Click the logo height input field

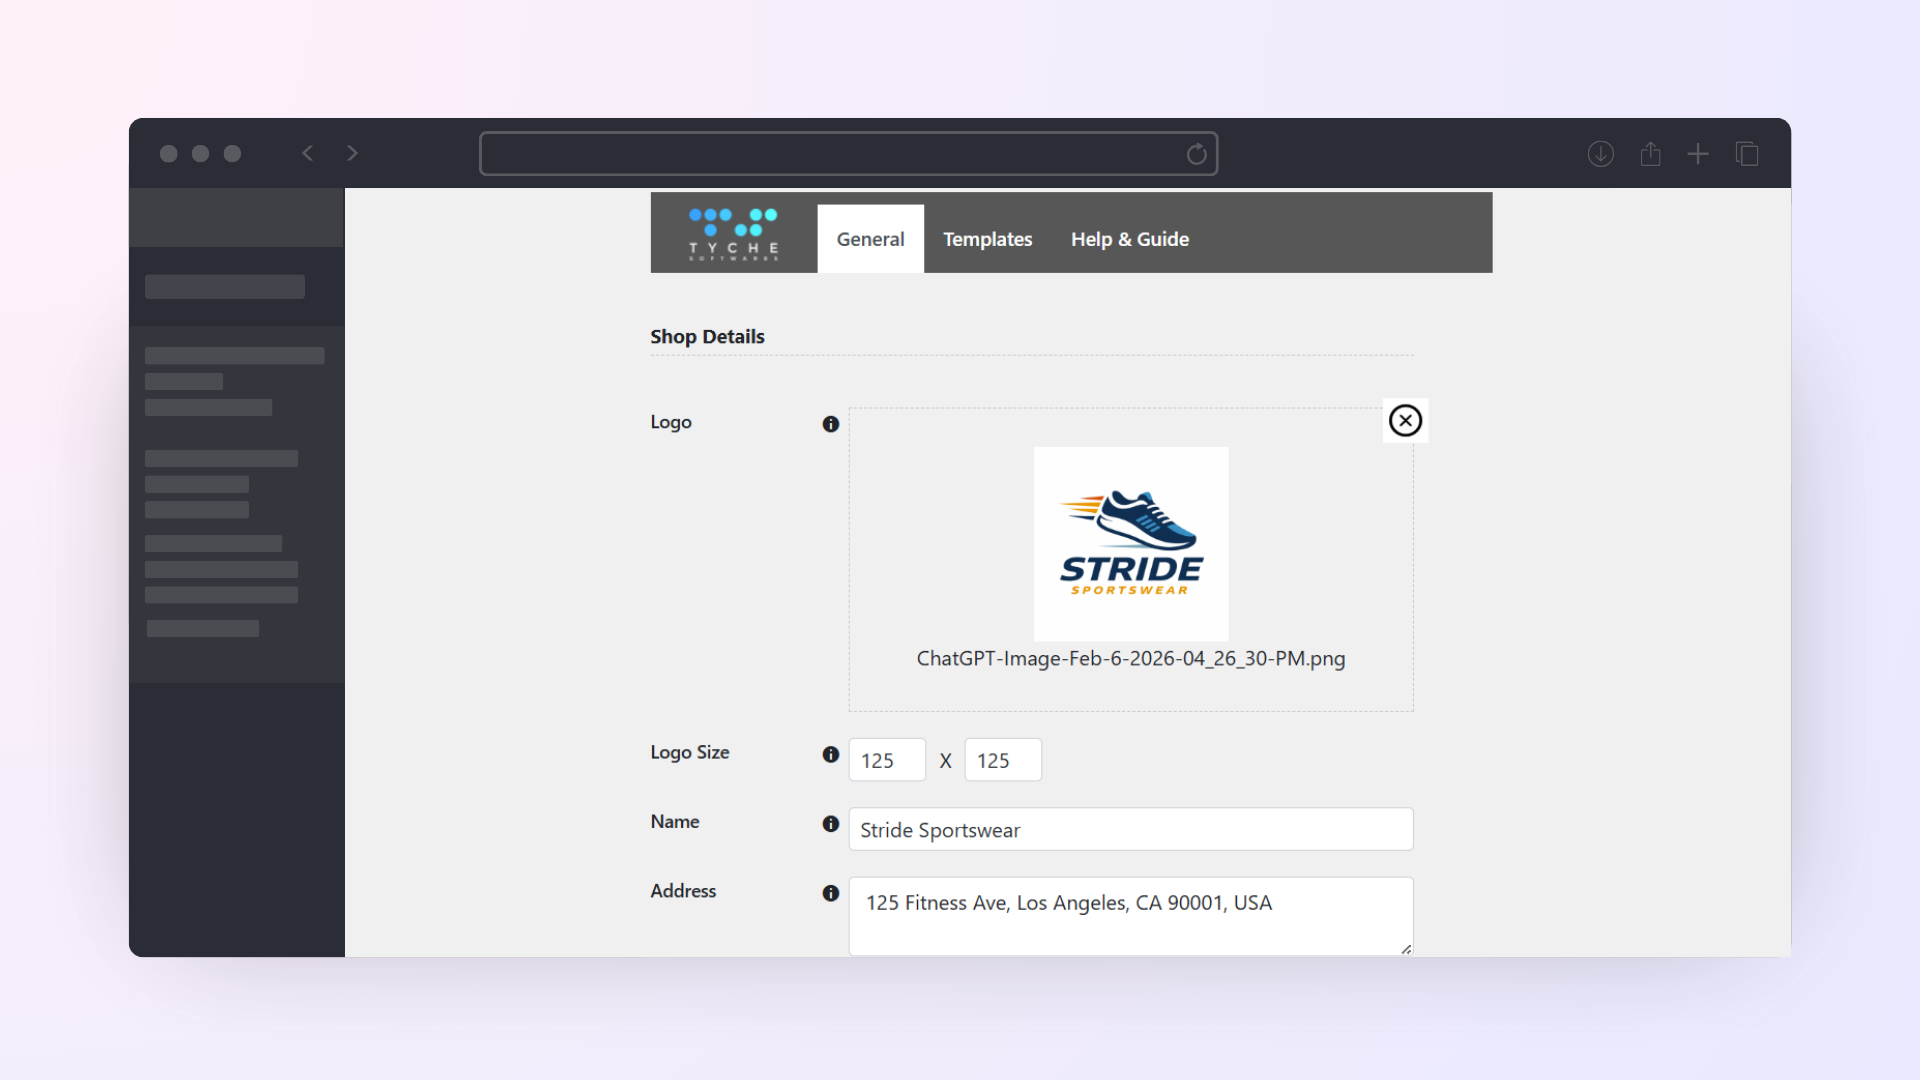(x=1002, y=760)
